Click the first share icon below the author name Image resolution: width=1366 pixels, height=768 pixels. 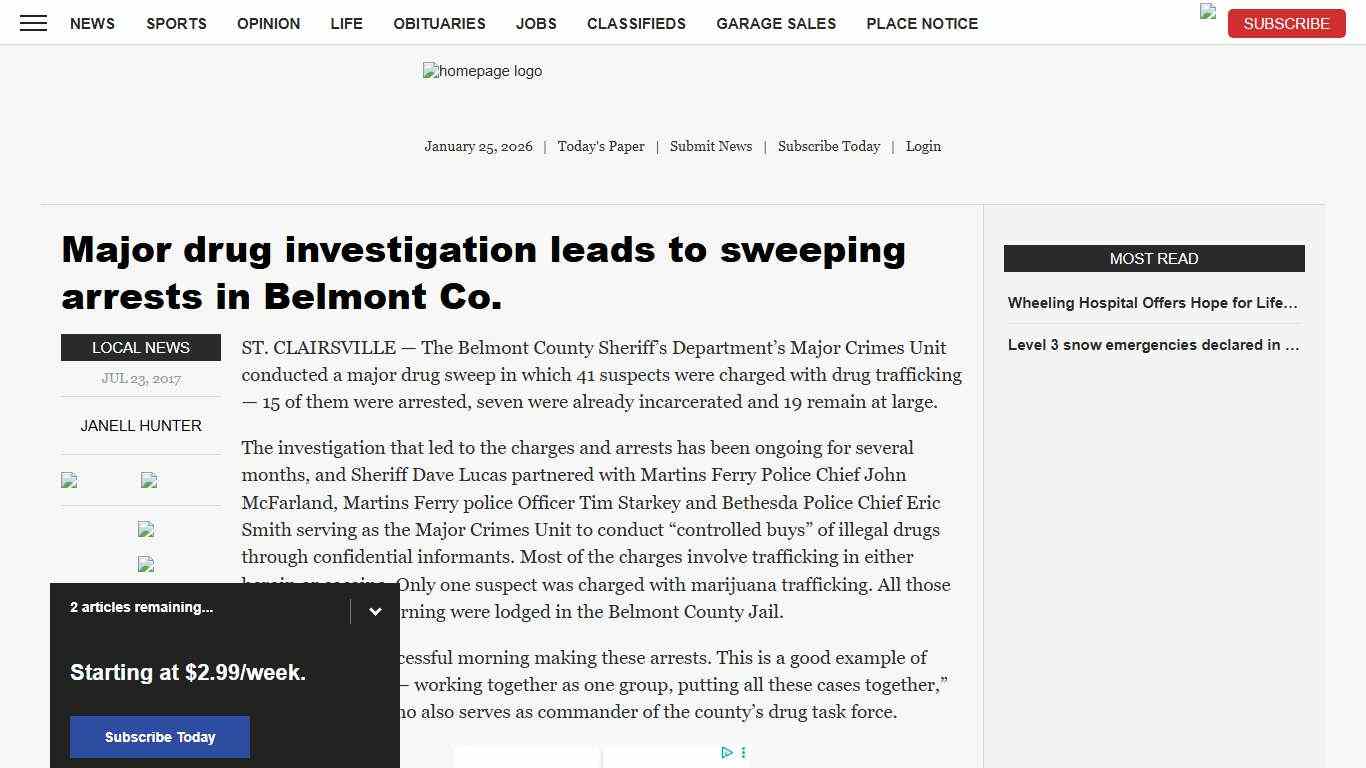68,481
